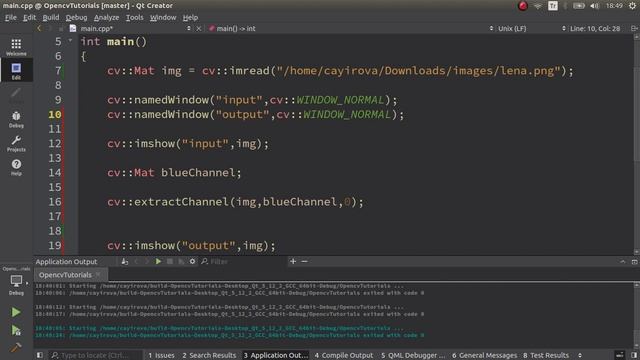Zoom out Application Output text
The height and width of the screenshot is (360, 640).
[x=304, y=261]
